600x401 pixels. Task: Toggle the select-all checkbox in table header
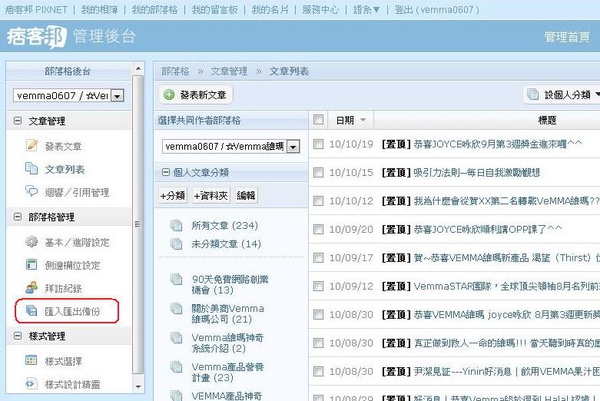318,120
